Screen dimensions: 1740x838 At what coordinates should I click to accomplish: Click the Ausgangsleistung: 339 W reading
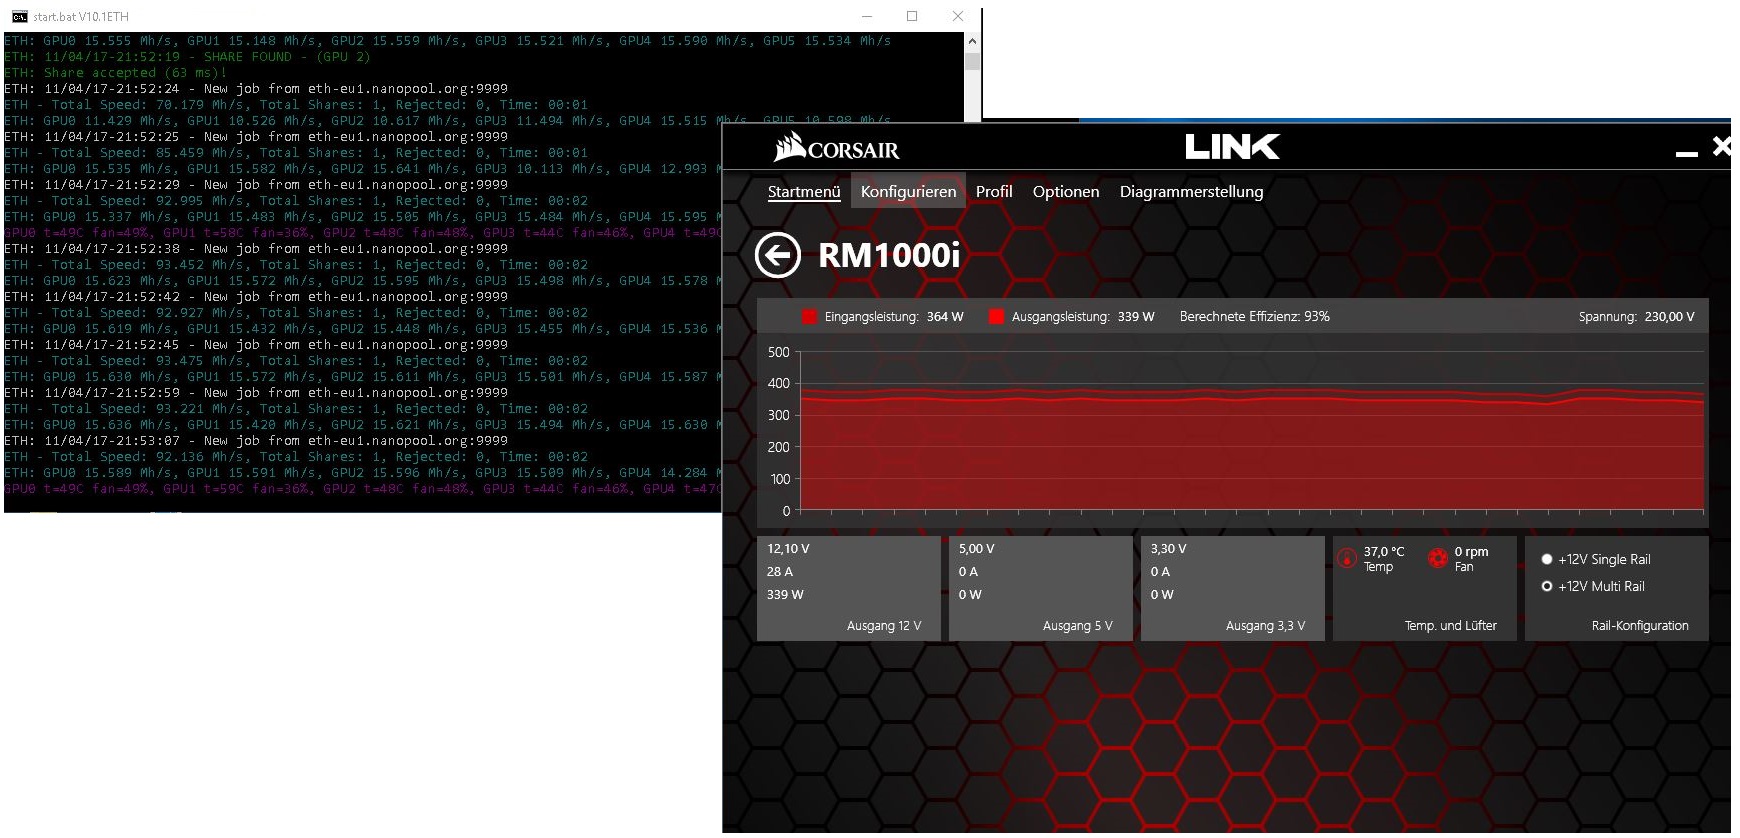point(1083,316)
